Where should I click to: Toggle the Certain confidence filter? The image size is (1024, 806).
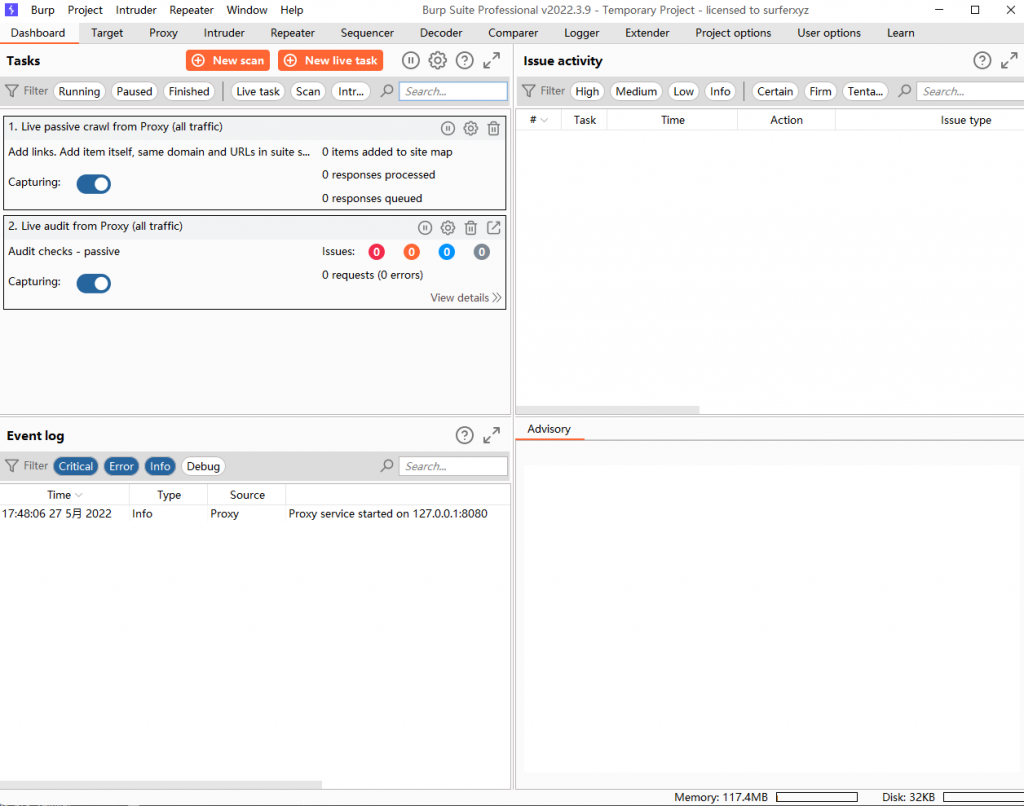[775, 91]
